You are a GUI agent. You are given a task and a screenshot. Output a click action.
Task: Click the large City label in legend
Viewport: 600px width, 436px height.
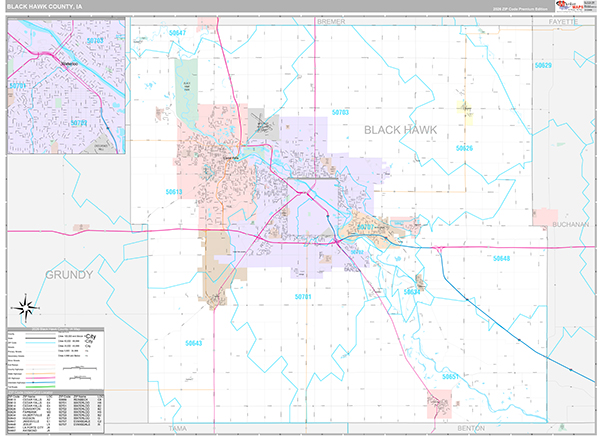click(89, 339)
